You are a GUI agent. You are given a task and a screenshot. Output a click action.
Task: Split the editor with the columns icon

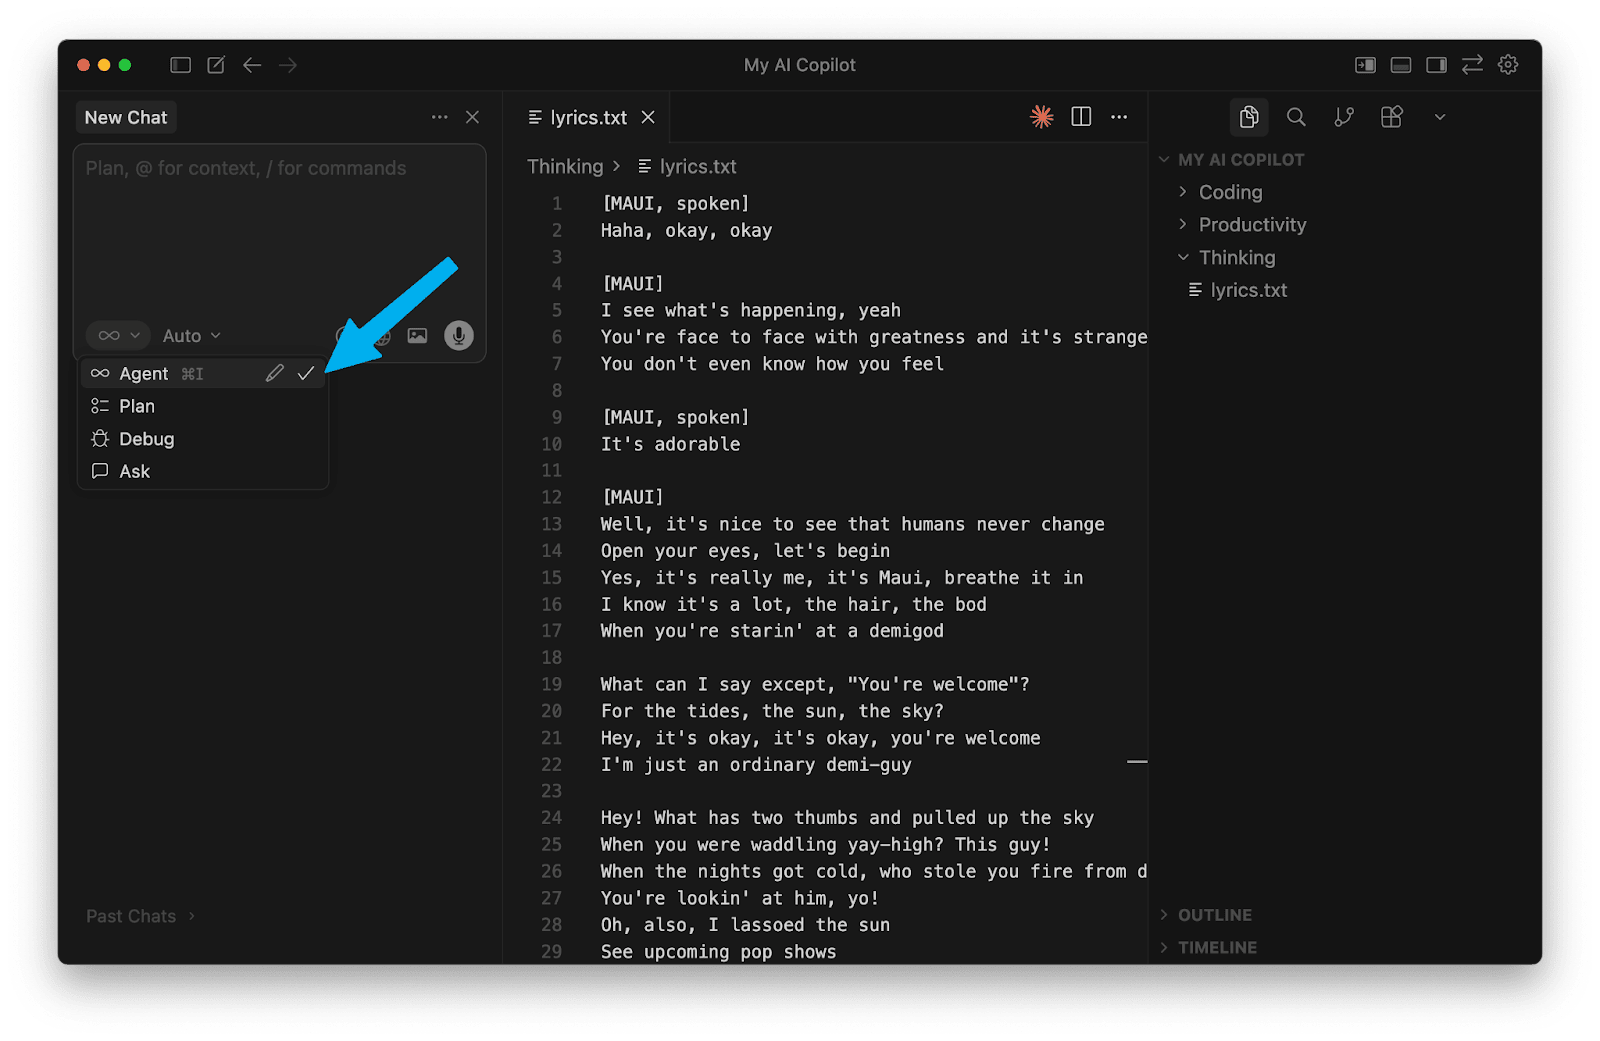pos(1081,117)
